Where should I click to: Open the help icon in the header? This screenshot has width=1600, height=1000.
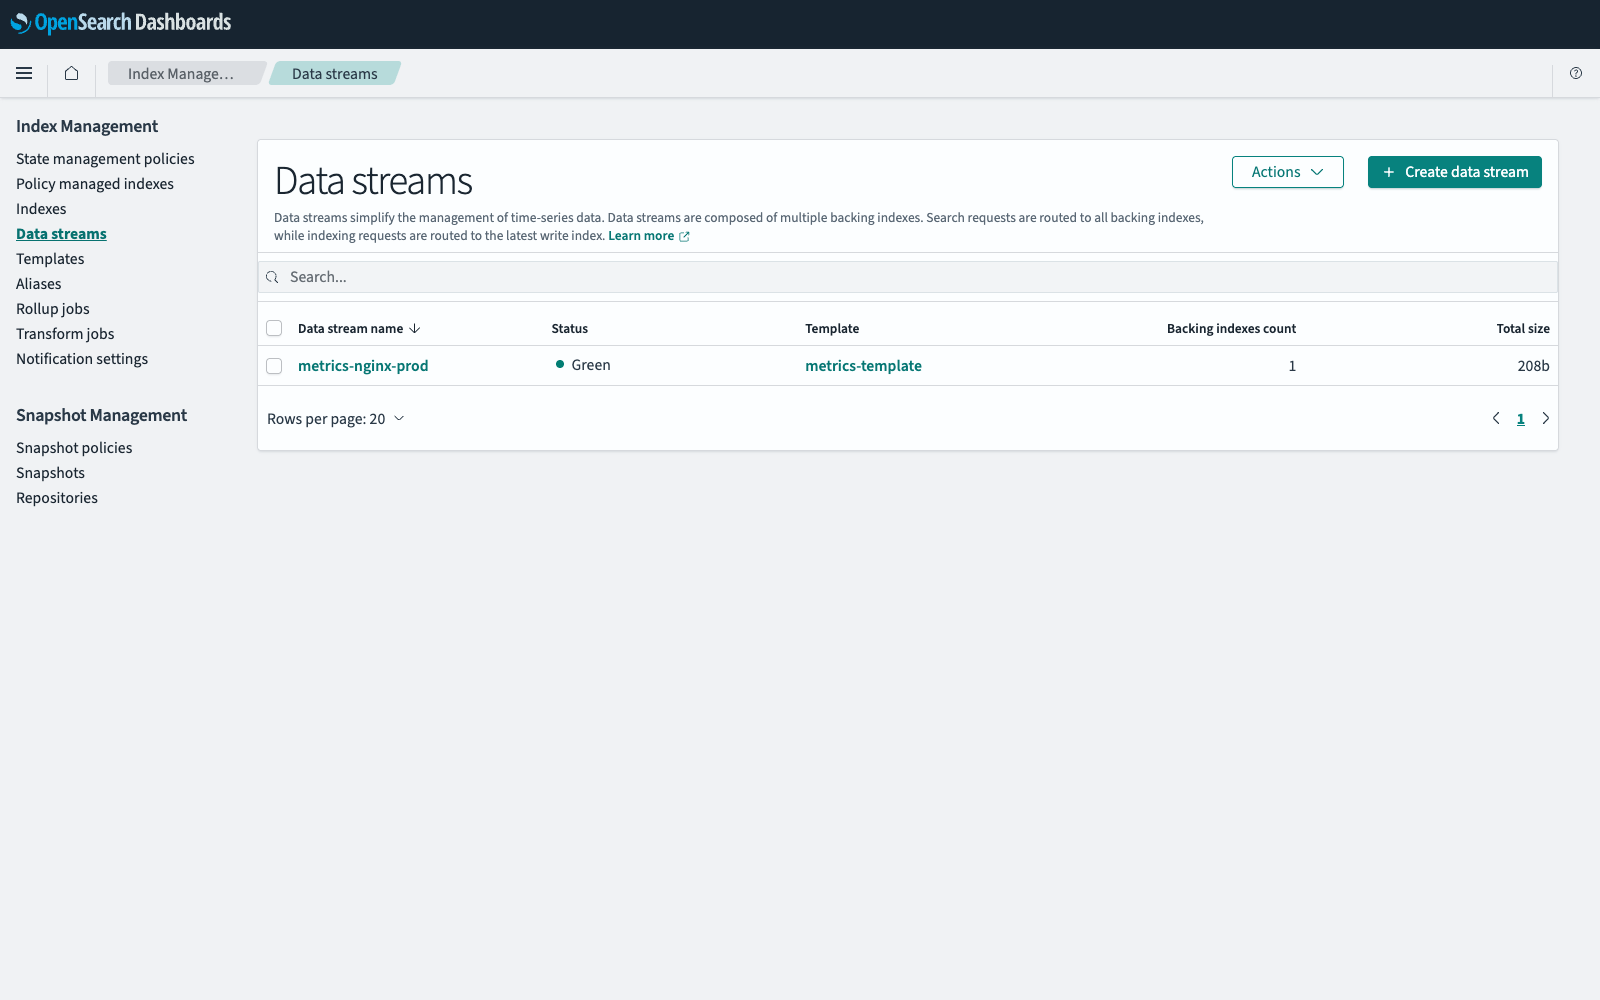click(x=1576, y=73)
